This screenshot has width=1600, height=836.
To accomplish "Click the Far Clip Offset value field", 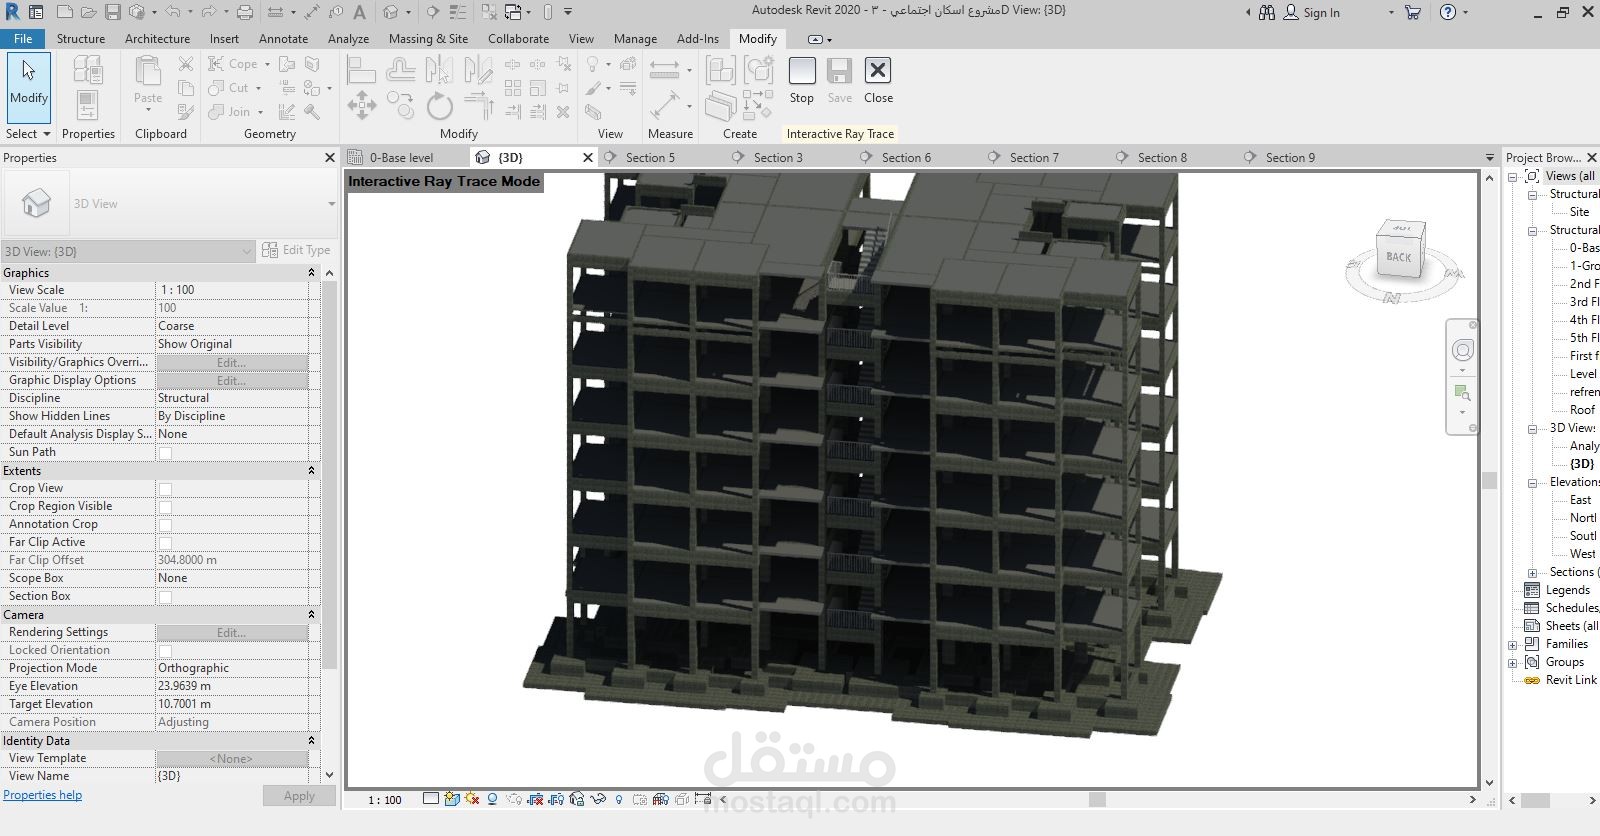I will click(232, 560).
